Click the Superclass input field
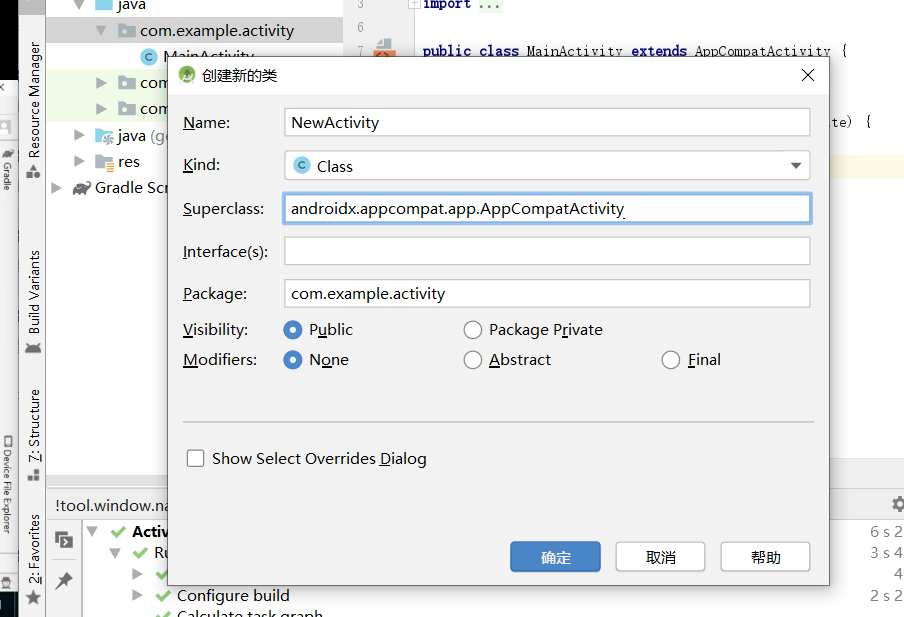 point(547,208)
